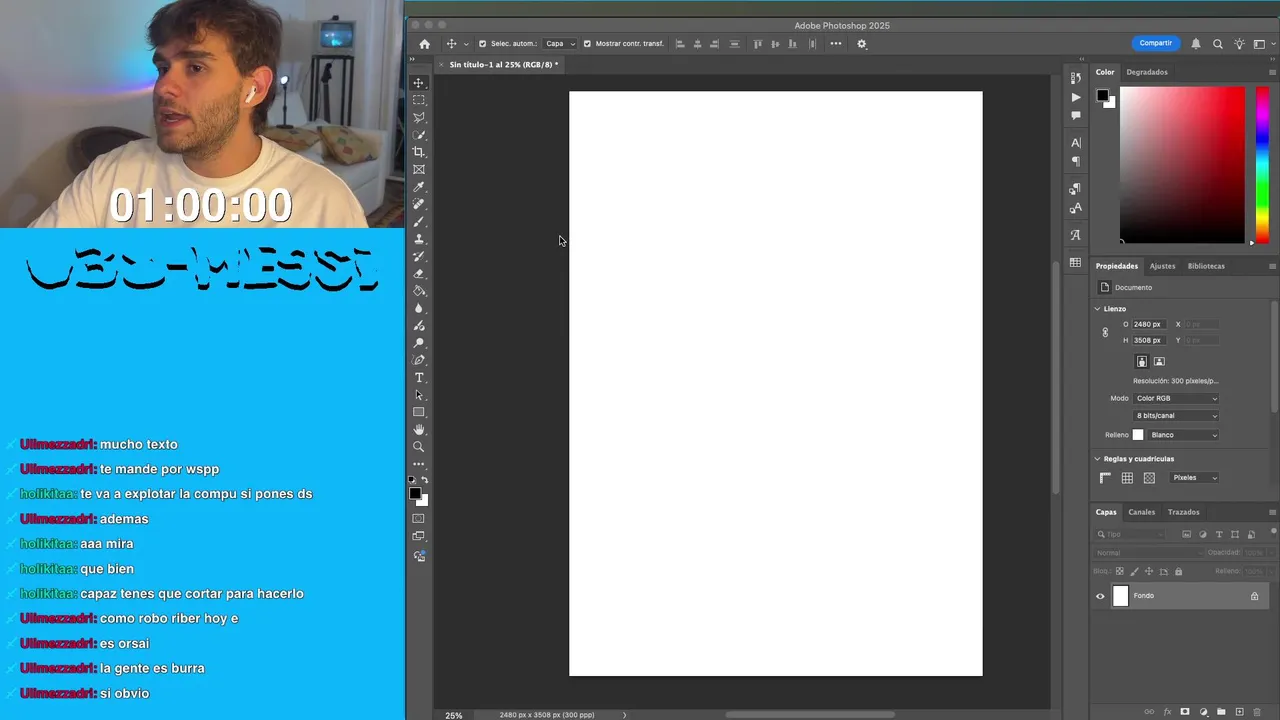Click the Home icon in options bar
Viewport: 1280px width, 720px height.
point(424,44)
